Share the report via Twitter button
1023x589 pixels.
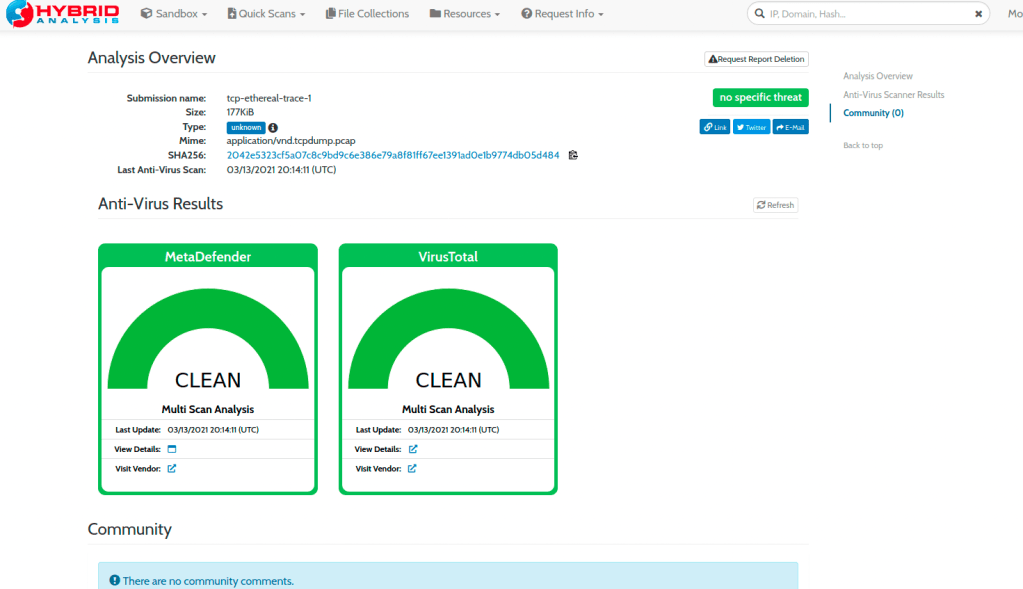click(751, 127)
